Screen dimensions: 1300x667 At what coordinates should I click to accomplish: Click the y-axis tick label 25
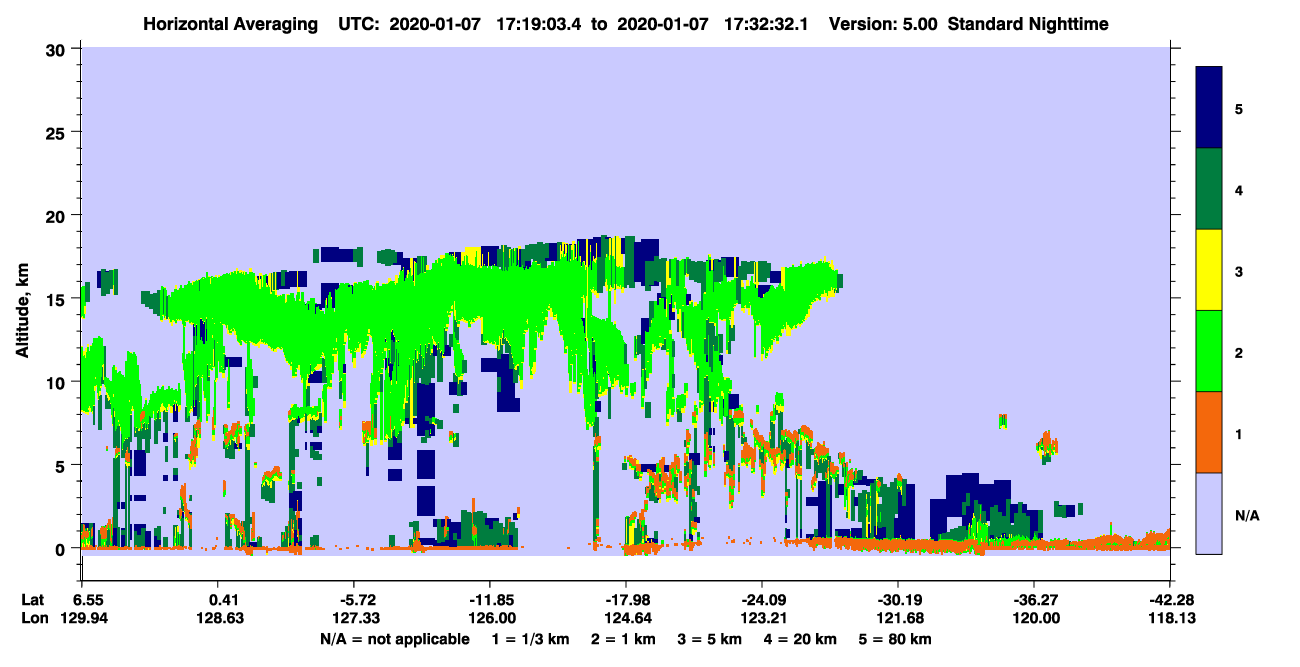[58, 132]
